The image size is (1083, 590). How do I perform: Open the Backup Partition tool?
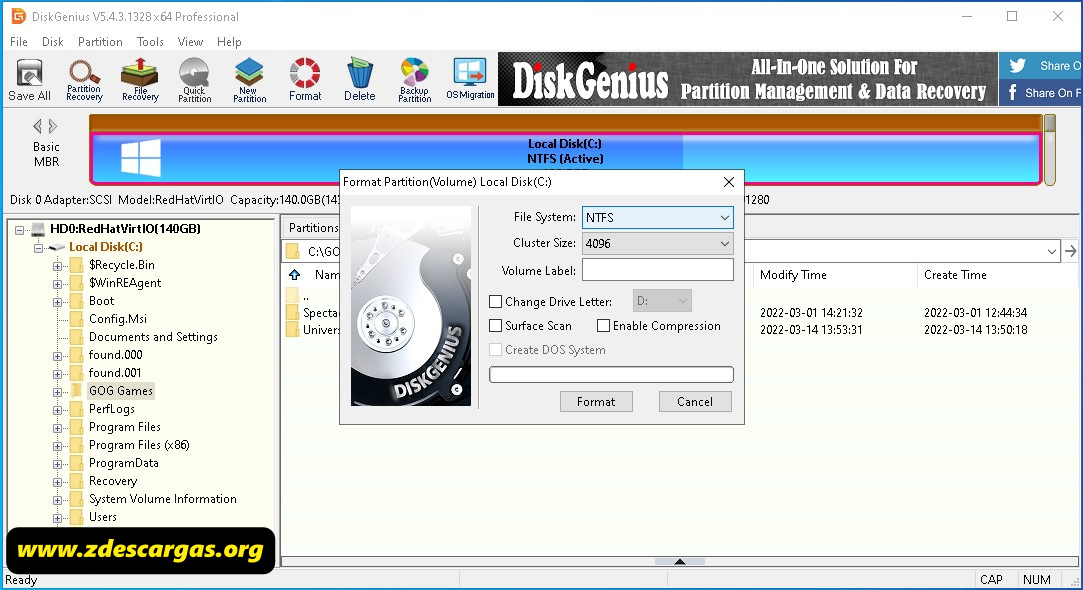point(414,79)
